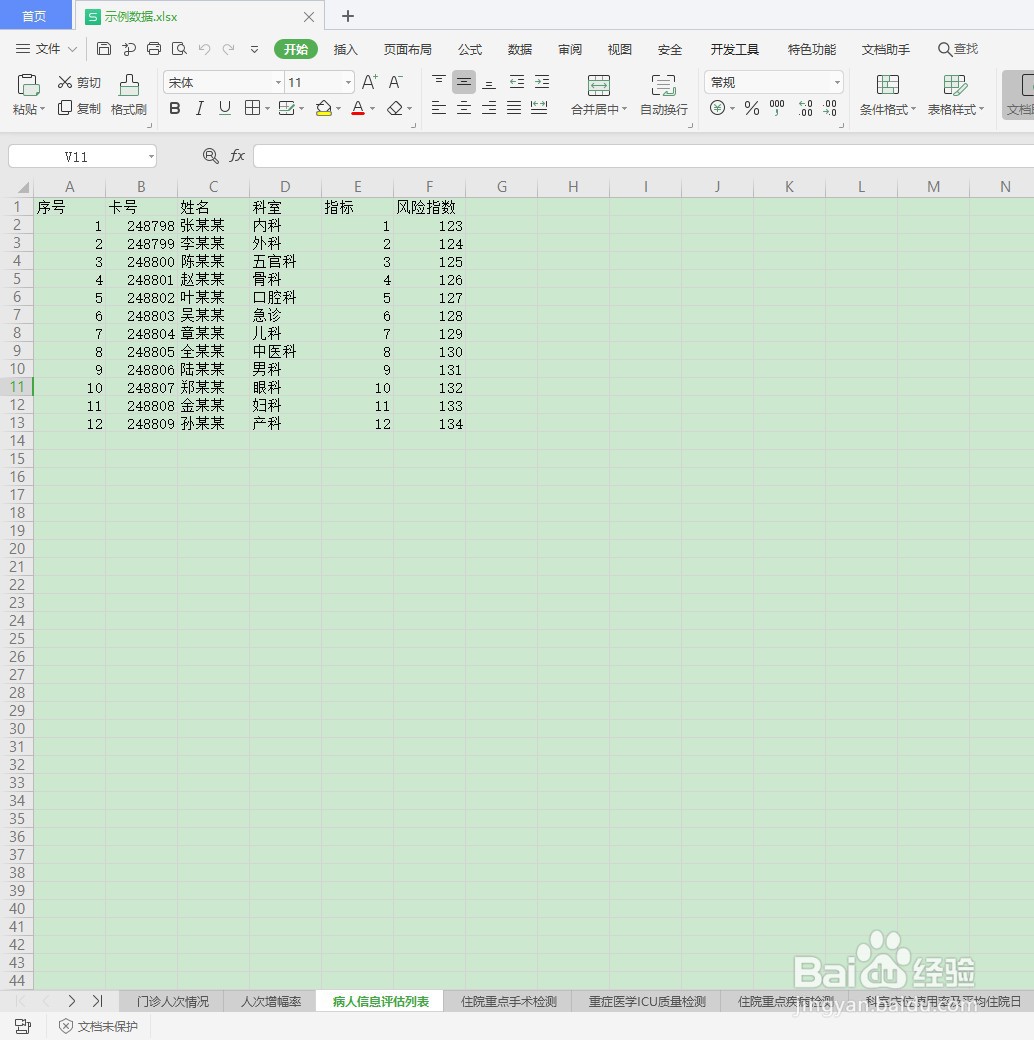
Task: Toggle underline formatting
Action: click(225, 108)
